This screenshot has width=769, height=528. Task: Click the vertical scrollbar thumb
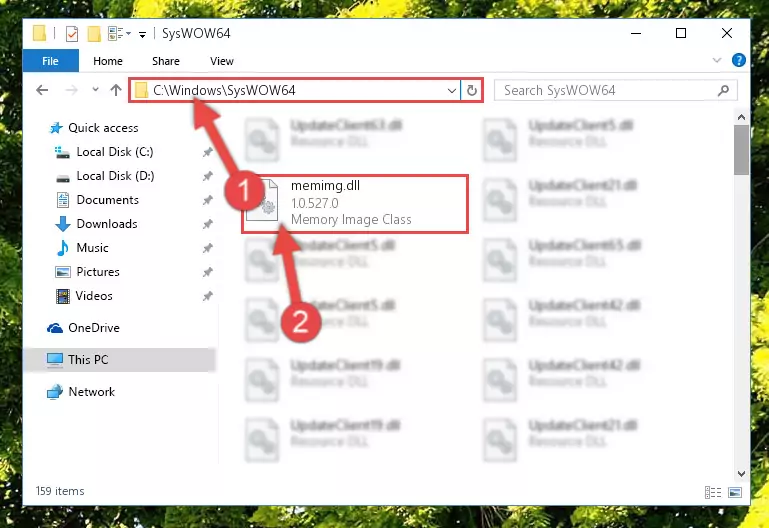click(x=741, y=150)
